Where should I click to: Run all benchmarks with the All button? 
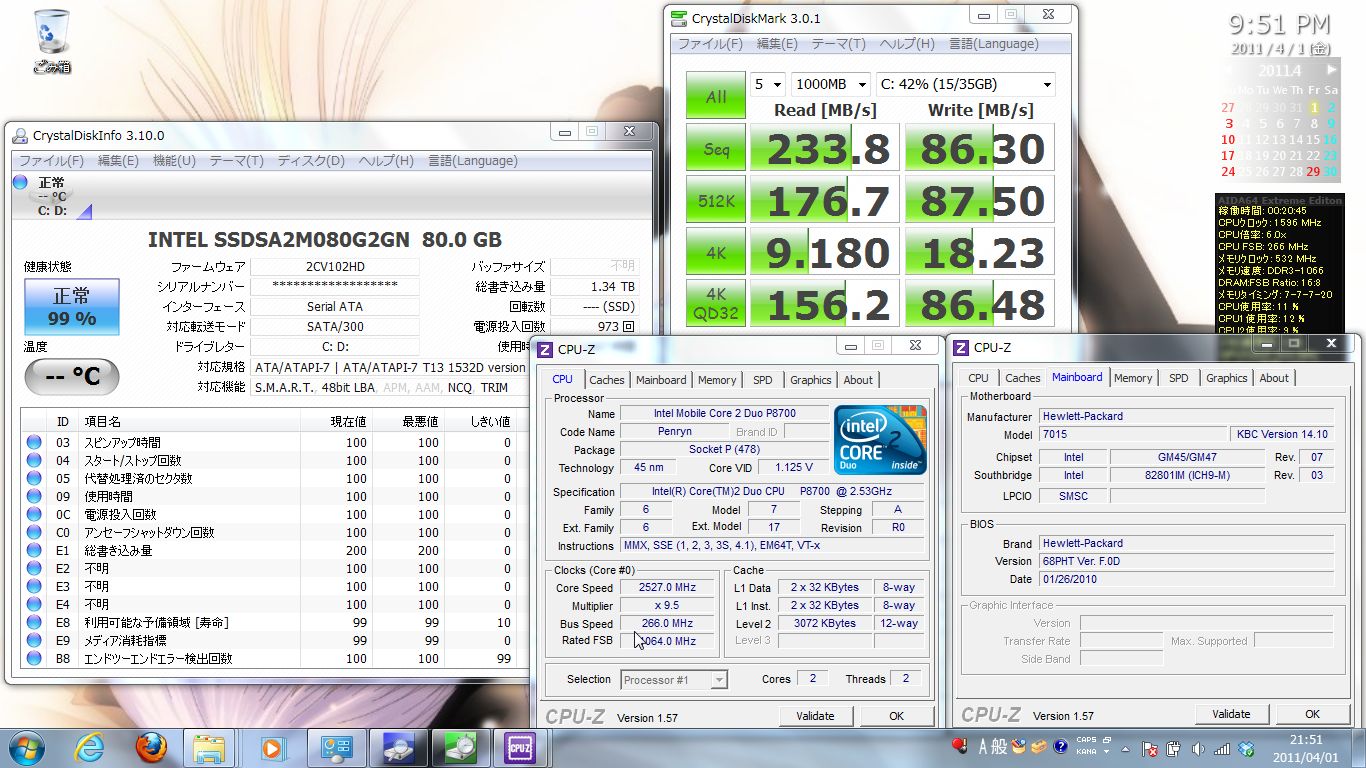(716, 96)
